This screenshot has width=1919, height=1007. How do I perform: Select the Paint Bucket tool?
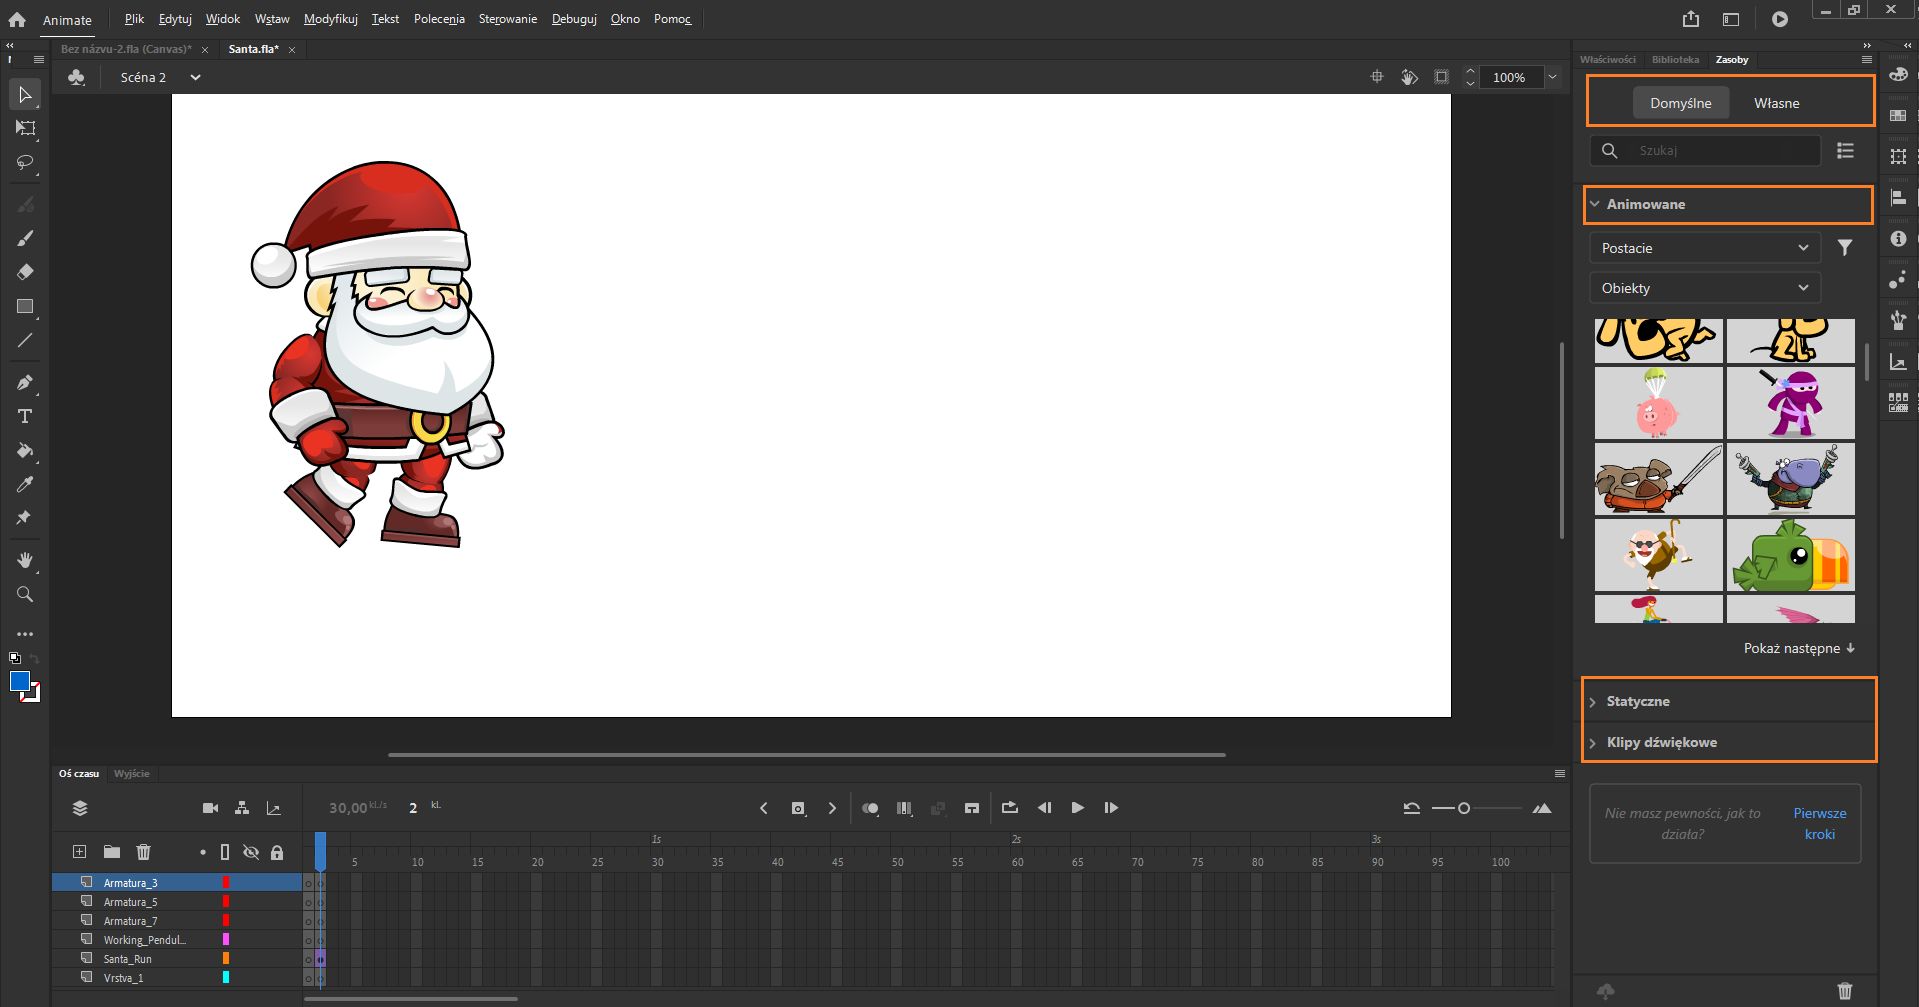[x=25, y=450]
